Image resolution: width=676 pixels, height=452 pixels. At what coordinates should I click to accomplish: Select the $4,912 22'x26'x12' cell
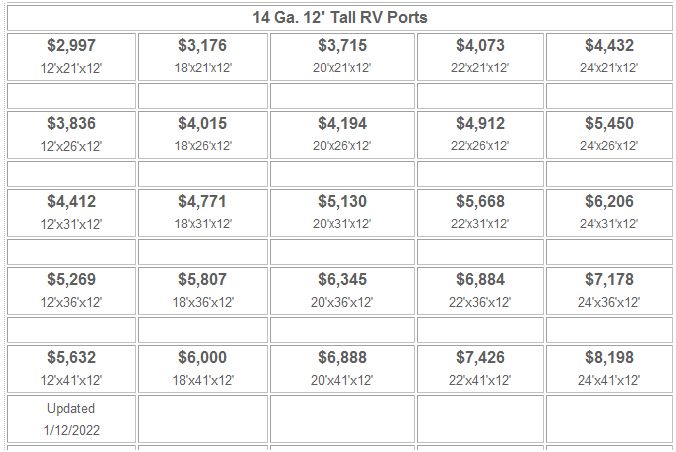point(480,135)
